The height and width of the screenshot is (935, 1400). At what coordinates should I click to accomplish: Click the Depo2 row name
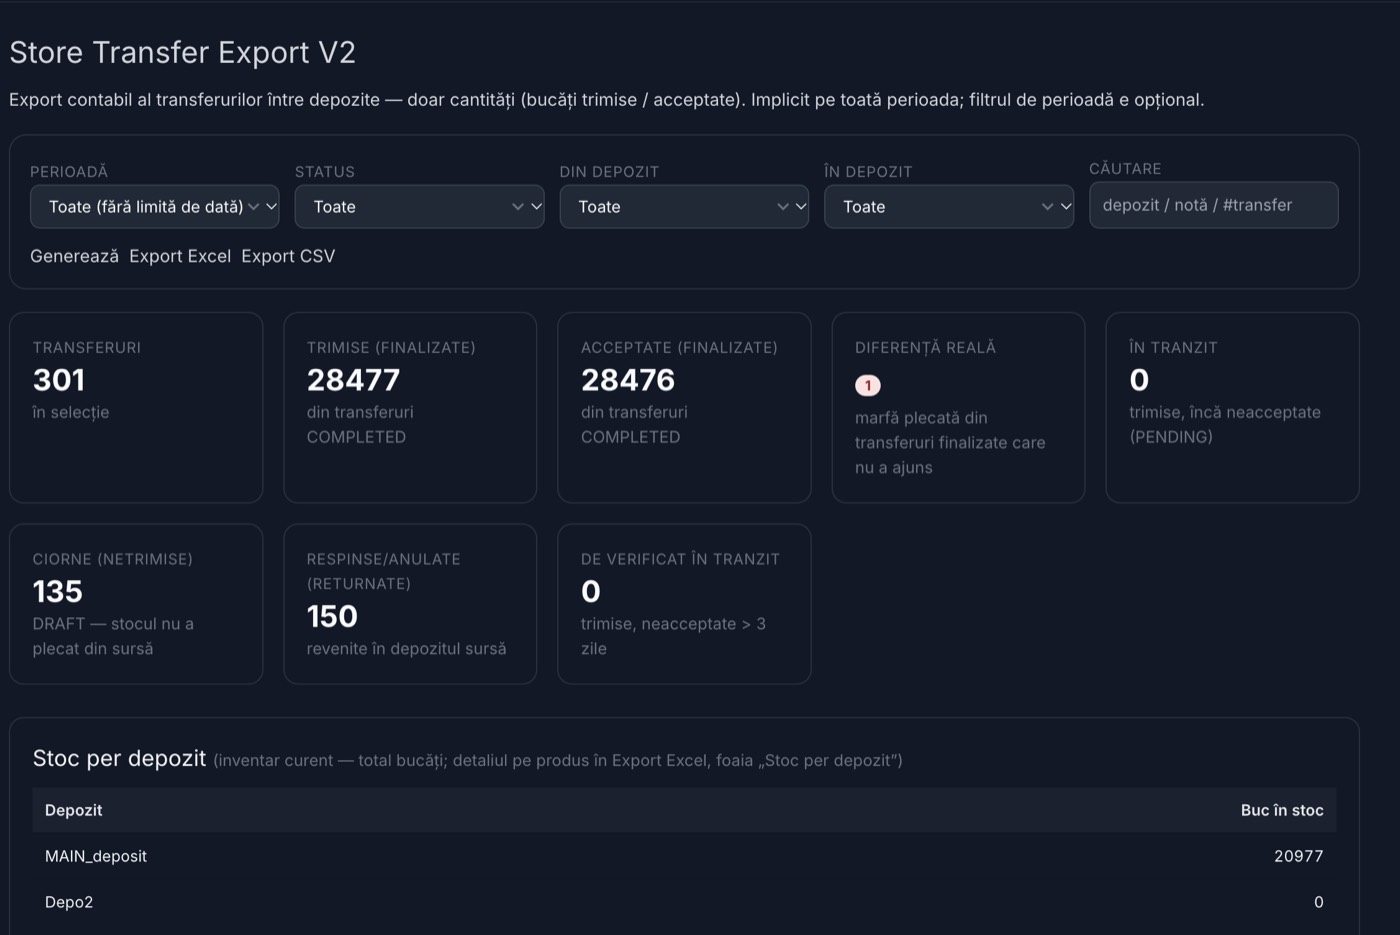69,902
